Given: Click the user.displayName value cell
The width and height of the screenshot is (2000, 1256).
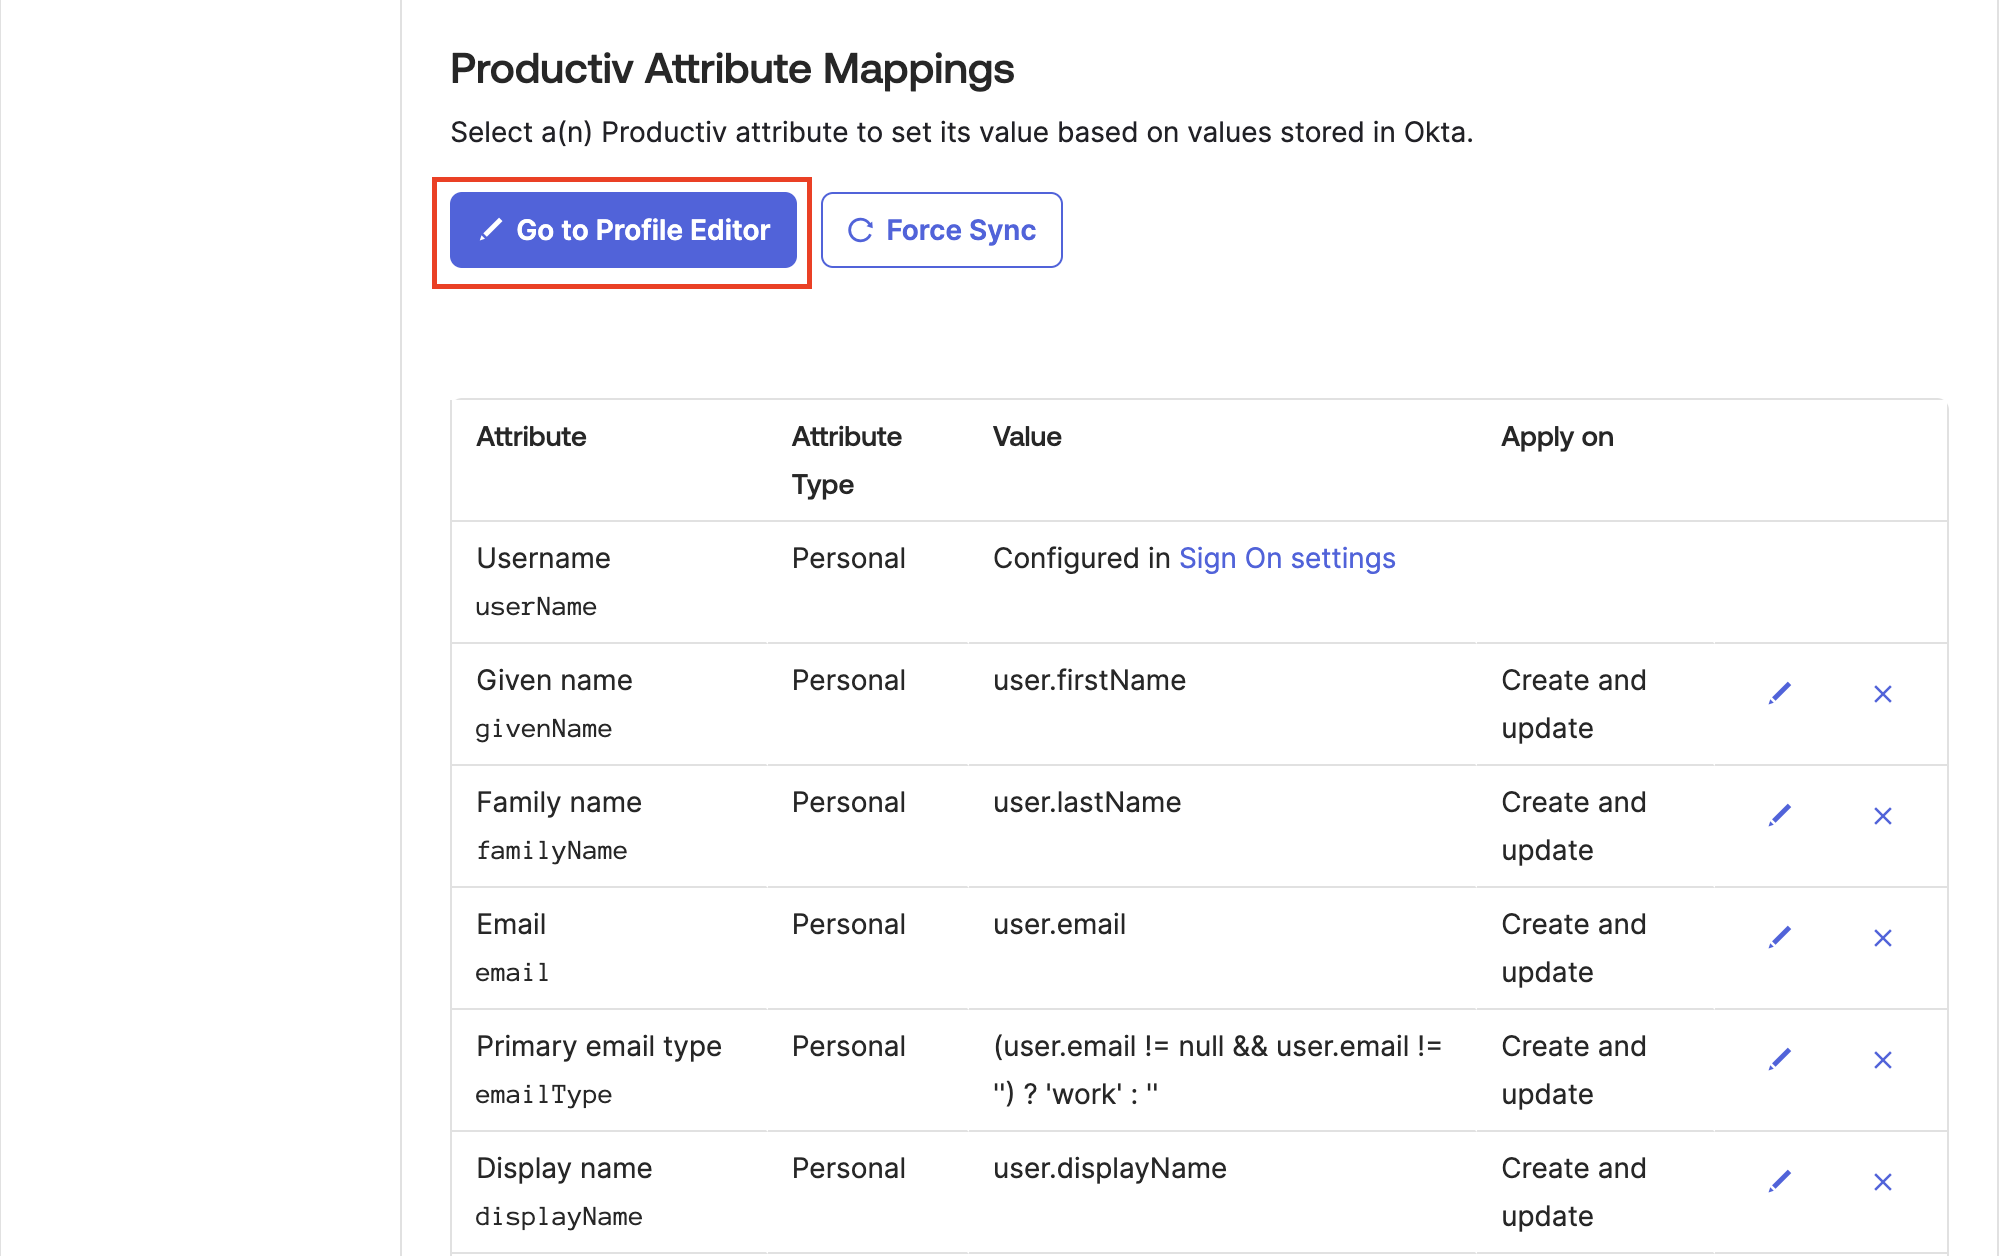Looking at the screenshot, I should (1109, 1169).
